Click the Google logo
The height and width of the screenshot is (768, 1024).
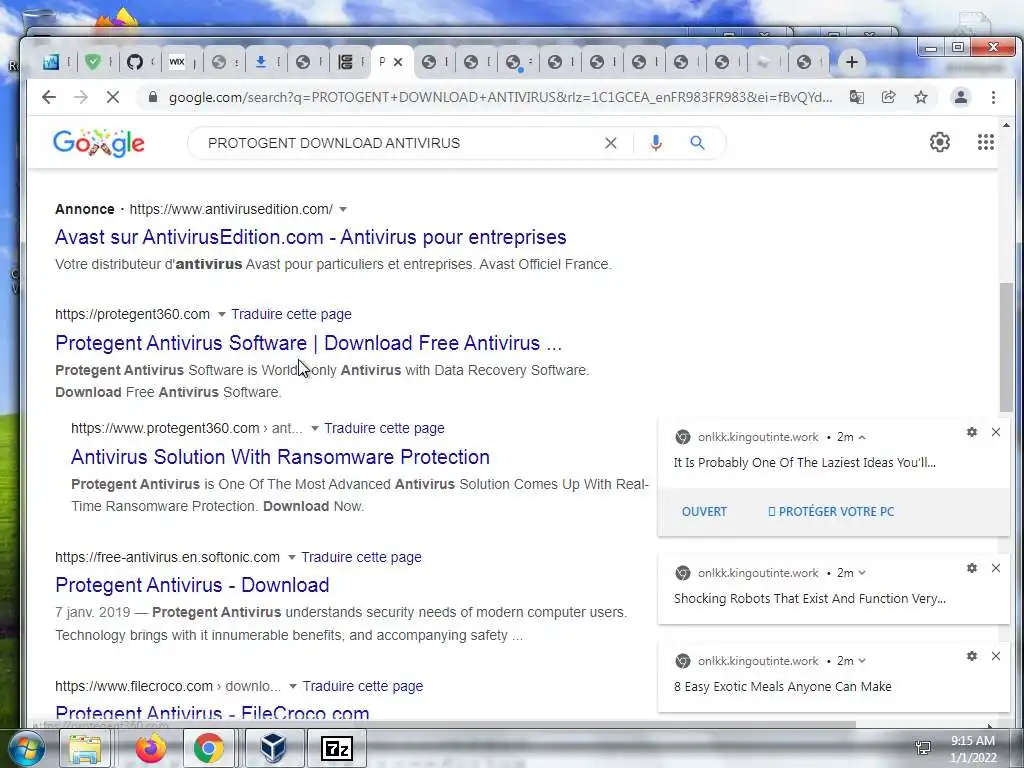99,143
